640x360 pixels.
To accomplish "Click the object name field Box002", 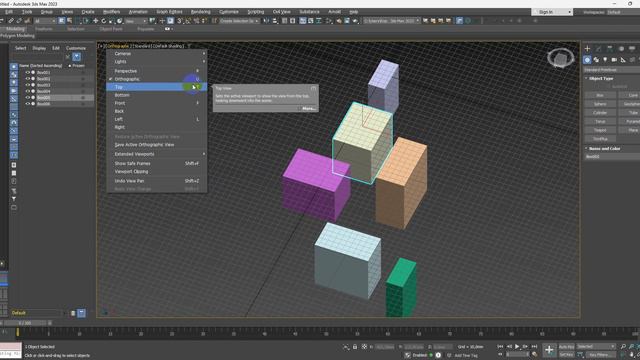I will (612, 157).
